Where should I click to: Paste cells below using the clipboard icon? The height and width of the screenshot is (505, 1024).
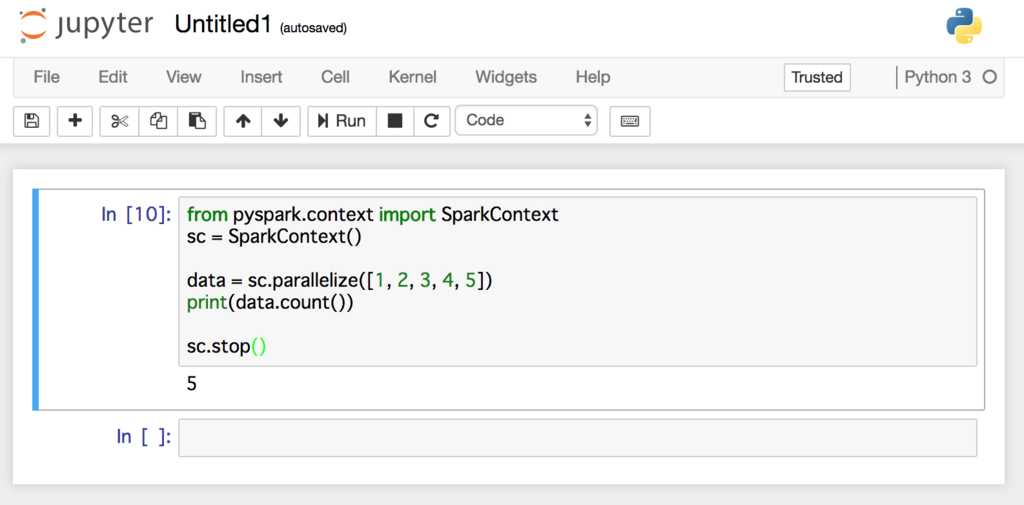(x=197, y=121)
